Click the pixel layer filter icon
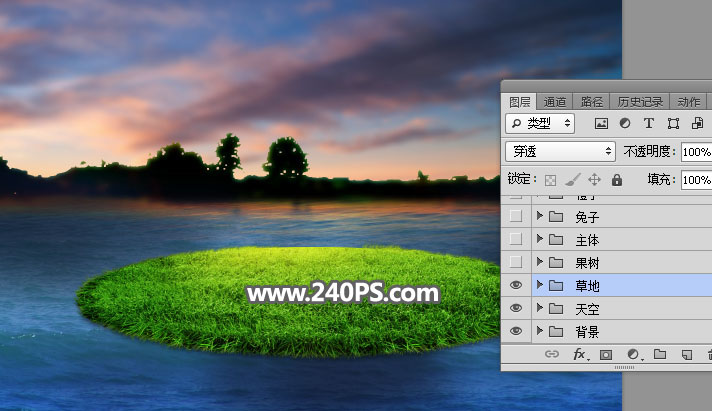The image size is (712, 411). 601,123
